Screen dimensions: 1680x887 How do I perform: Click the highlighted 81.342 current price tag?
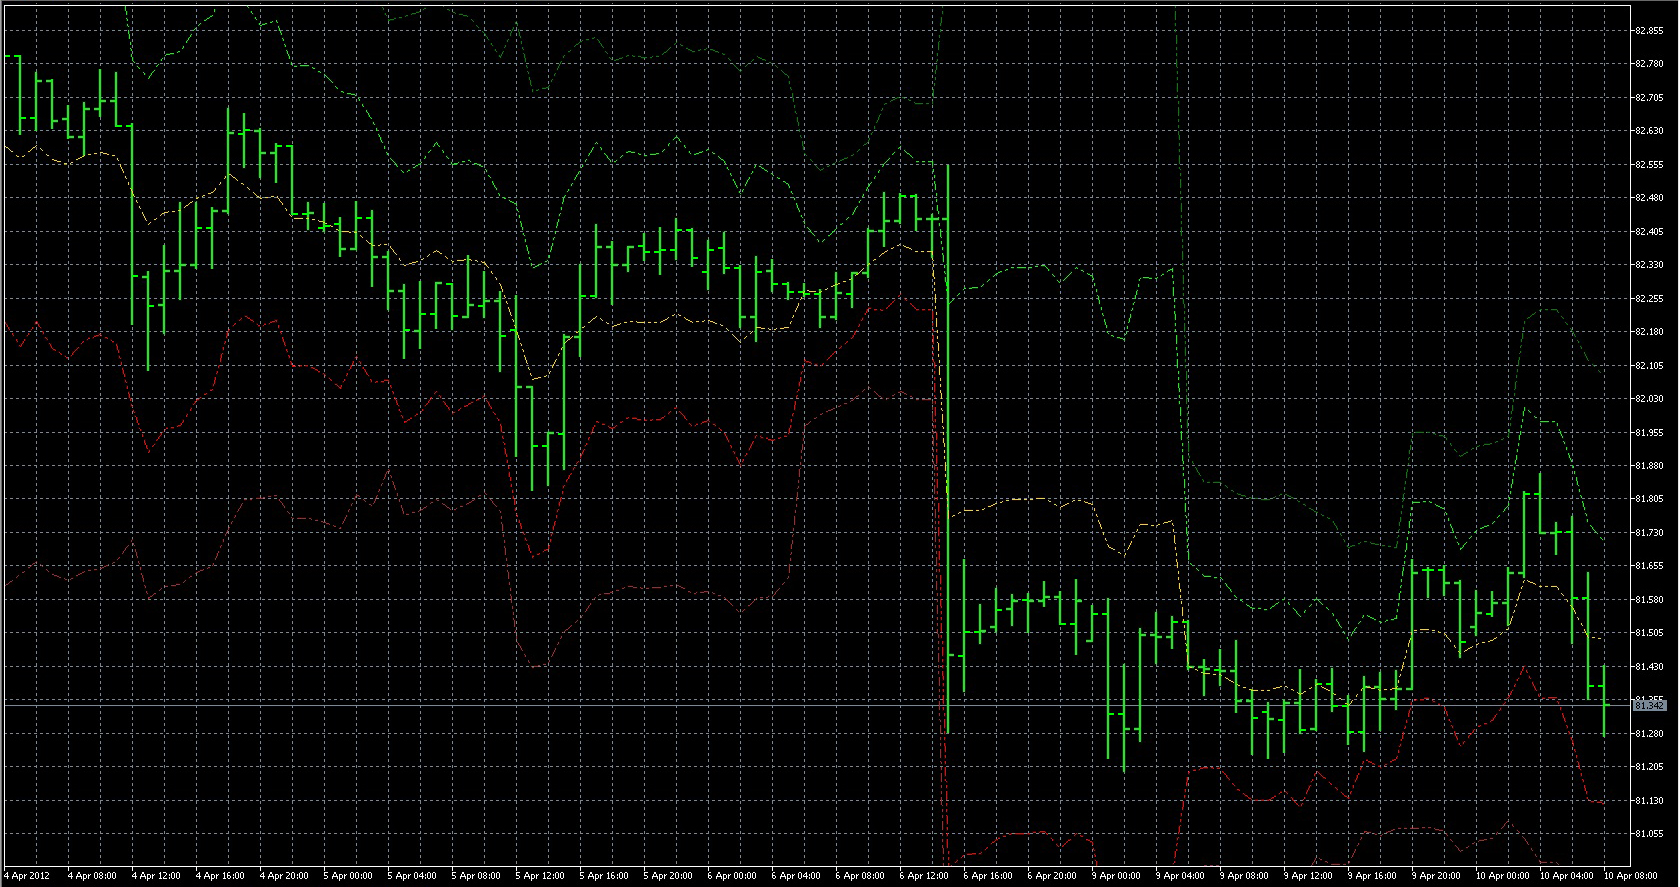(1649, 706)
